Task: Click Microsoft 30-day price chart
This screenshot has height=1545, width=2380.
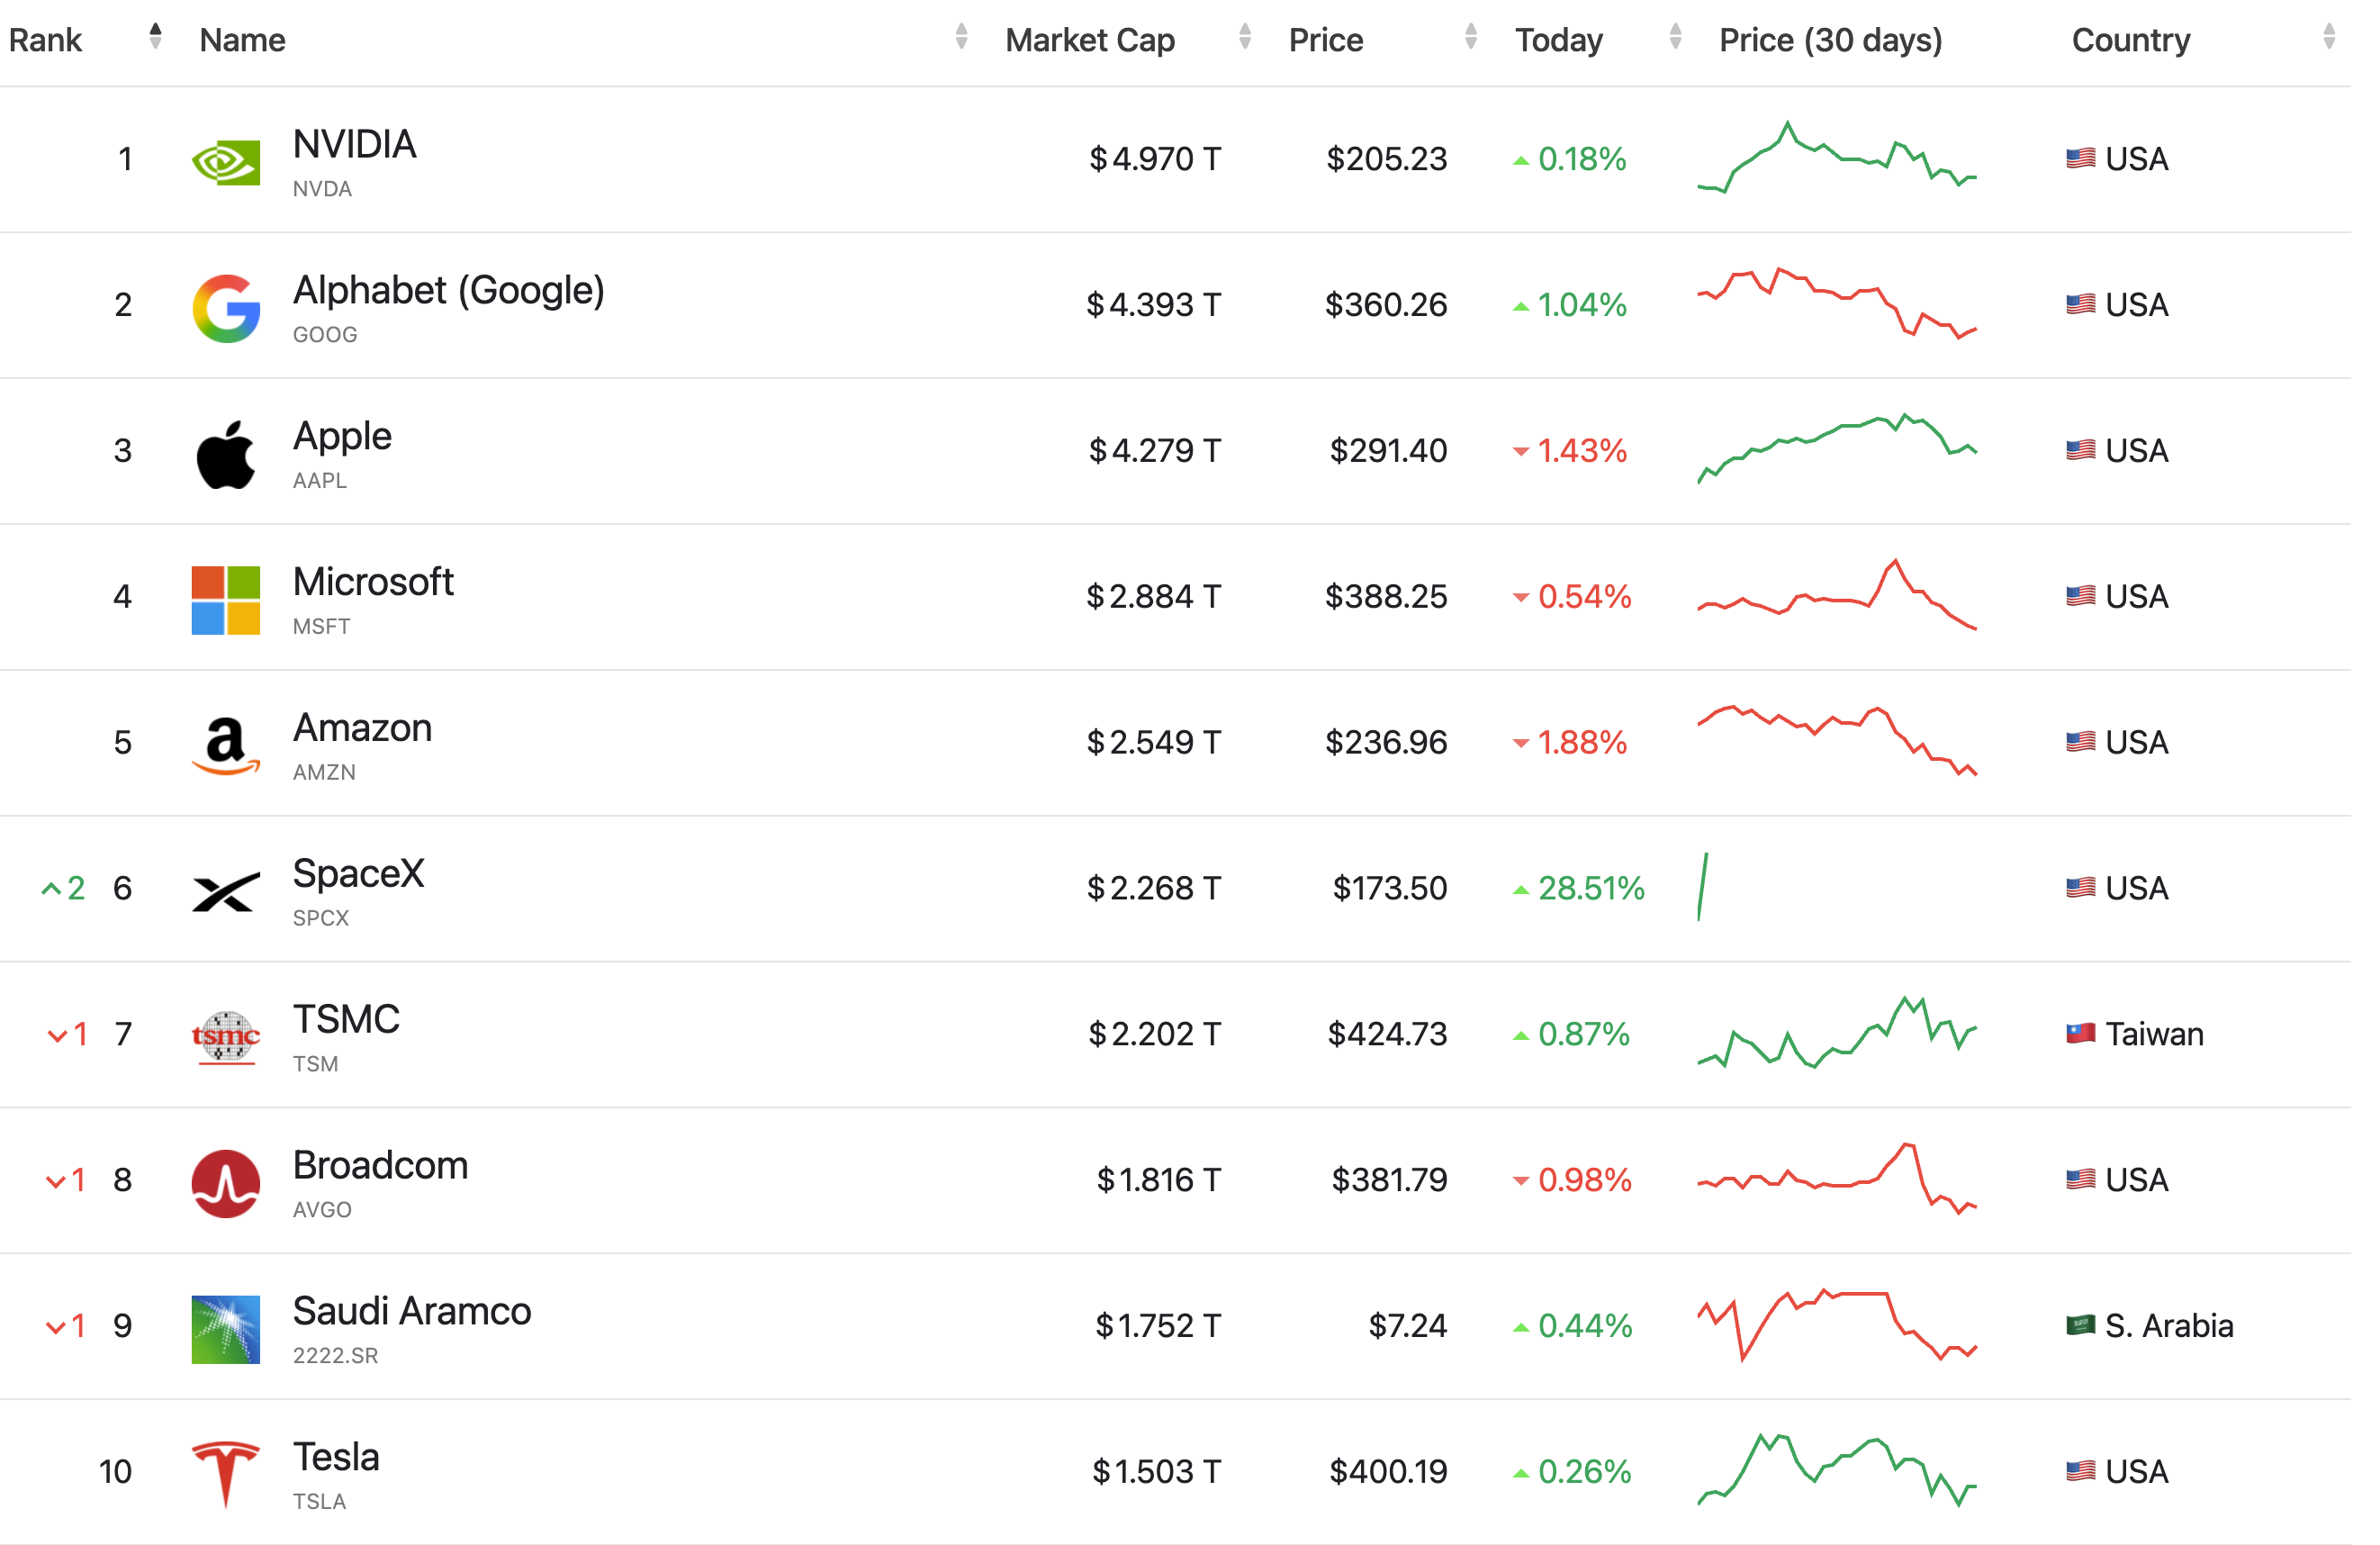Action: coord(1837,594)
